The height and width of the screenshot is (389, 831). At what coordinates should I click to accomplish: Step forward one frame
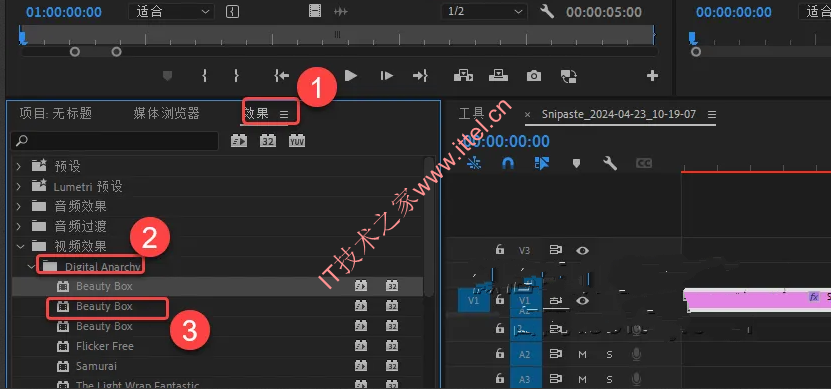point(386,76)
